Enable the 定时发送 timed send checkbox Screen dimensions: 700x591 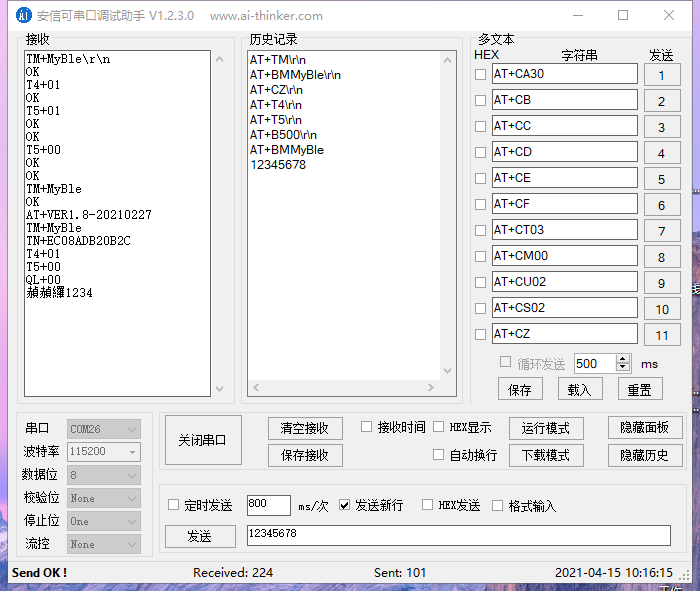(173, 505)
